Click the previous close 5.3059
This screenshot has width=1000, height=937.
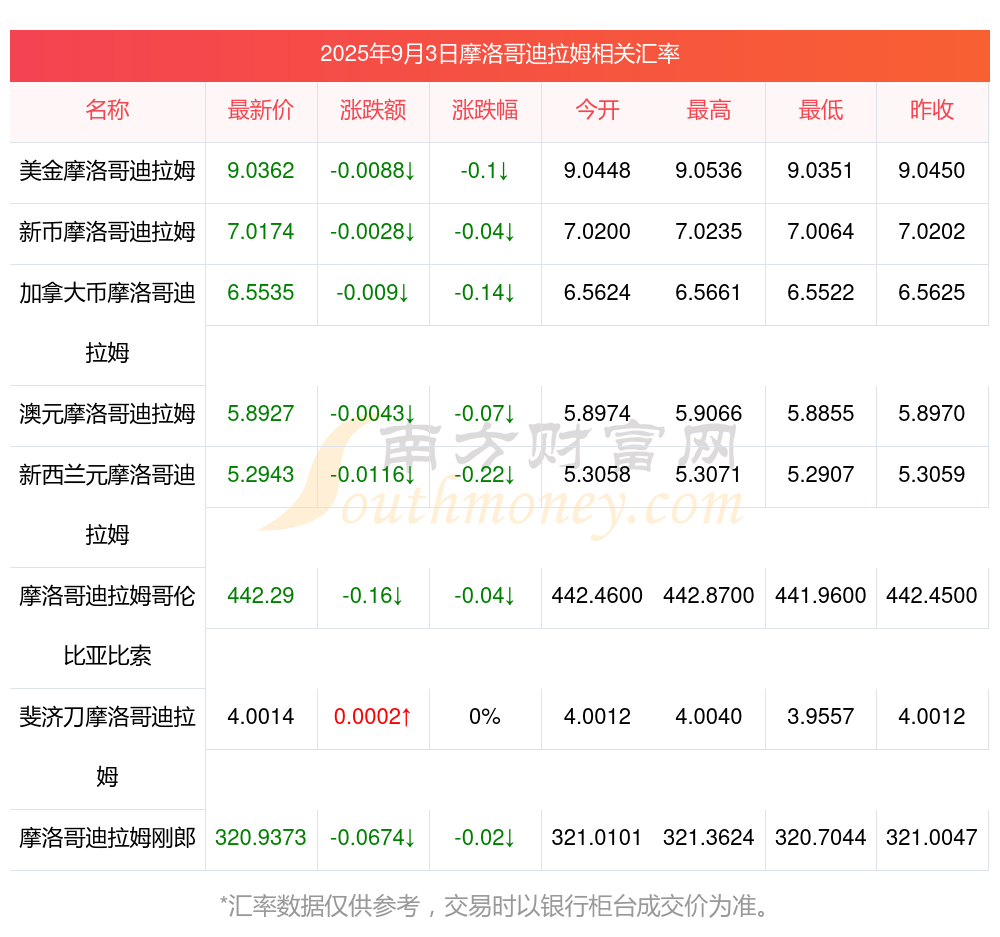[932, 475]
